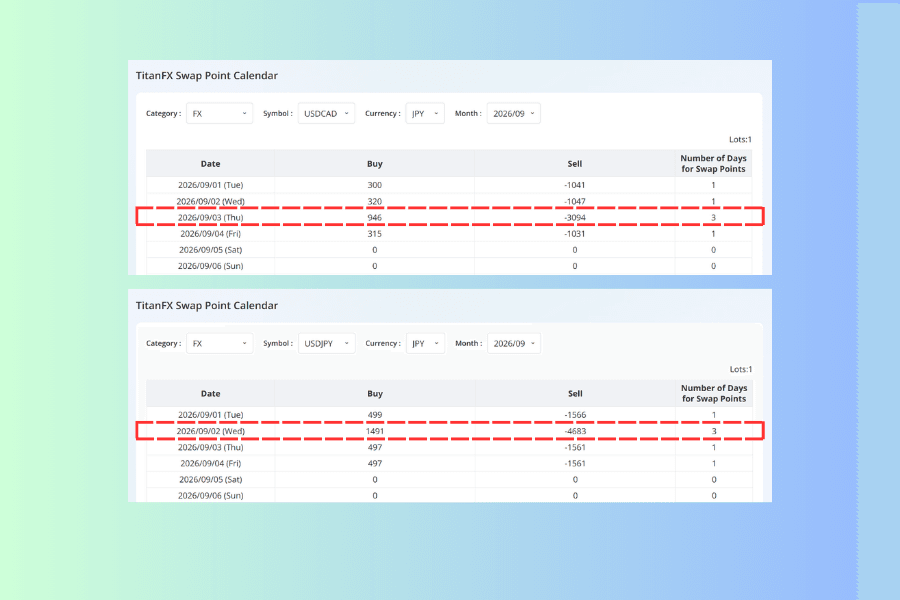Click Number of Days header in USDJPY table
The image size is (900, 600).
(714, 393)
